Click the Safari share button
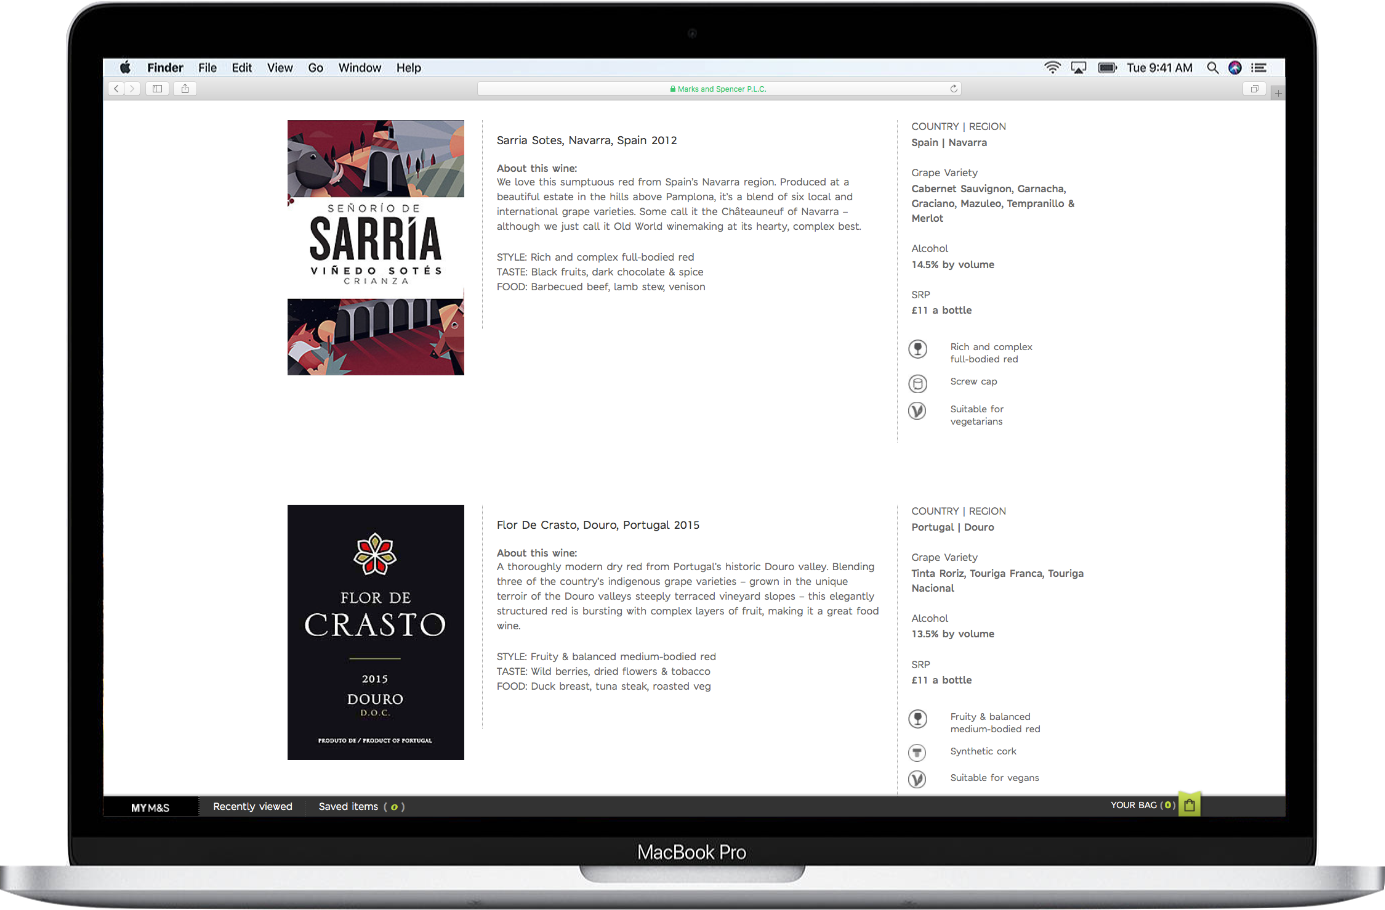The height and width of the screenshot is (910, 1385). pyautogui.click(x=185, y=89)
